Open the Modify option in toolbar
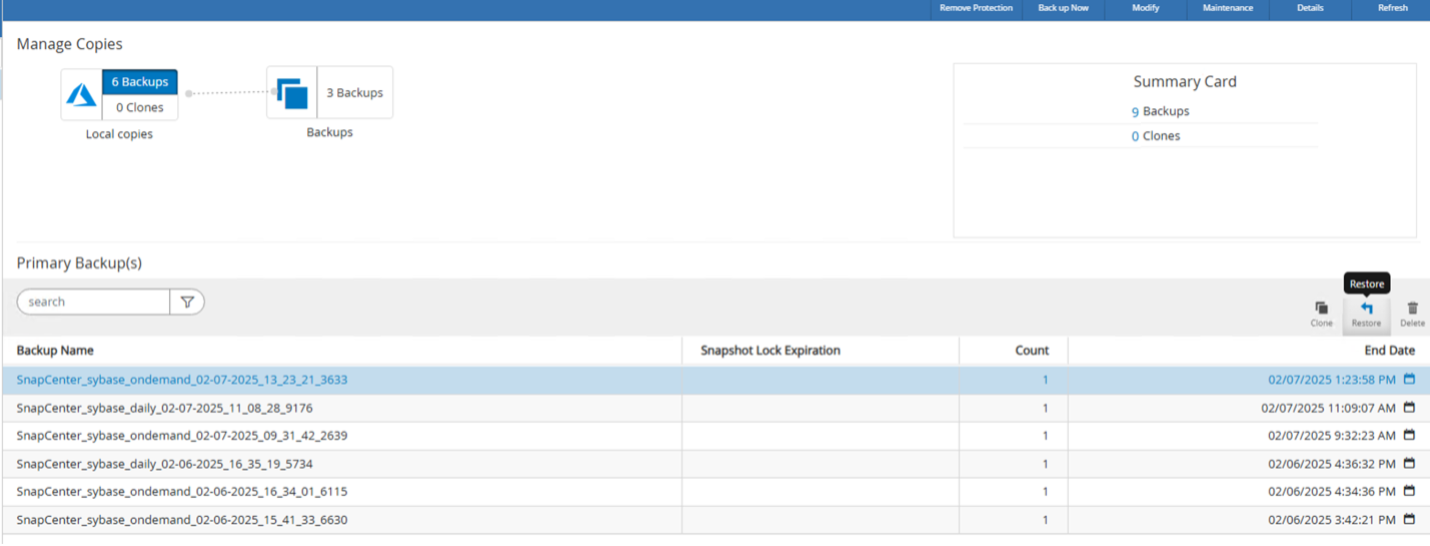This screenshot has height=546, width=1430. point(1145,8)
